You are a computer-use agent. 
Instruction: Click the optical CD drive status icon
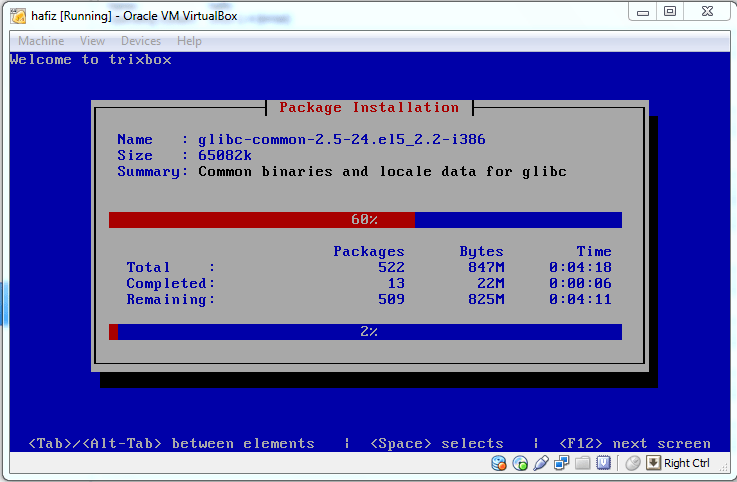point(520,463)
